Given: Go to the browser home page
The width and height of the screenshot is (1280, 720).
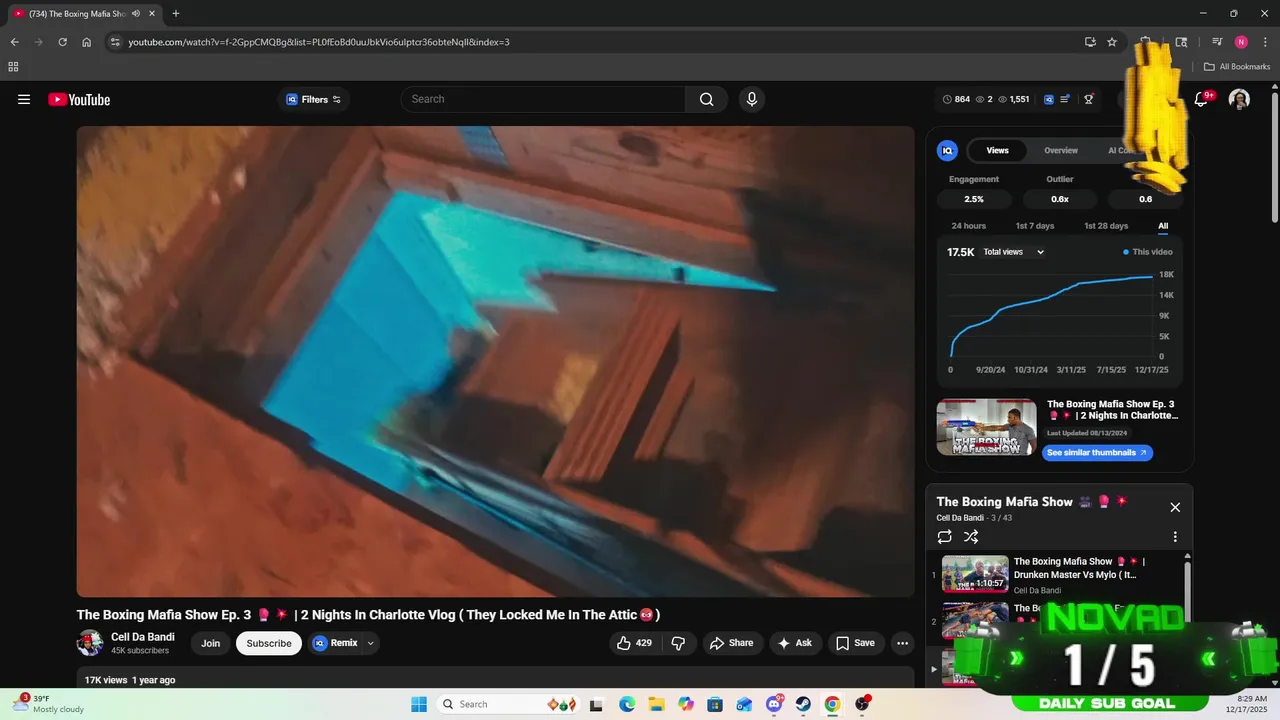Looking at the screenshot, I should tap(87, 42).
